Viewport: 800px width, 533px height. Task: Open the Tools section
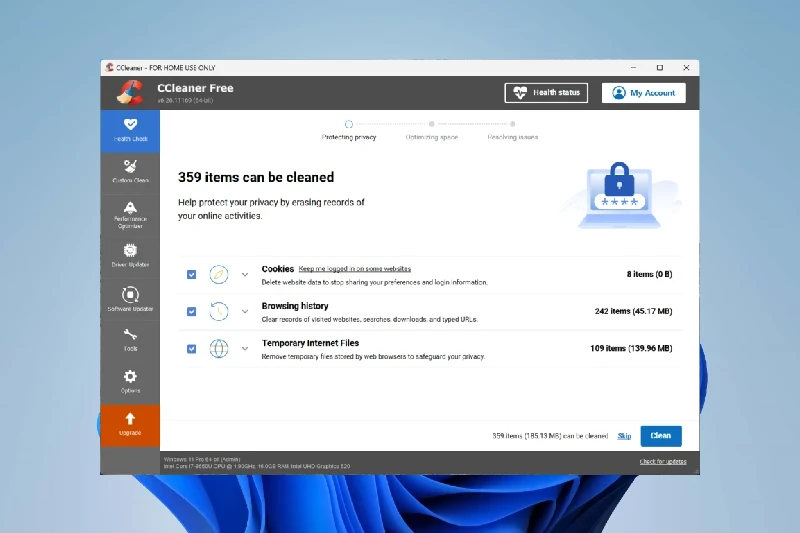(130, 340)
